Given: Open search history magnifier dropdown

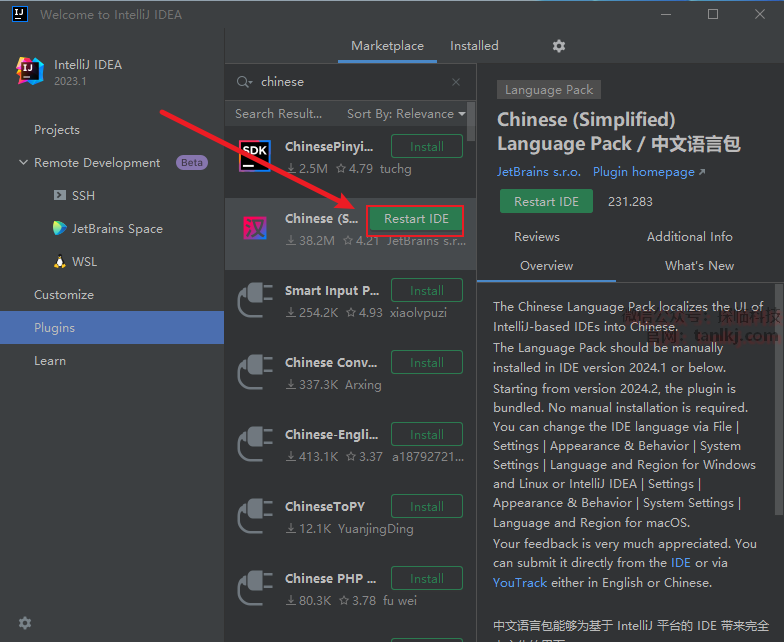Looking at the screenshot, I should (244, 82).
